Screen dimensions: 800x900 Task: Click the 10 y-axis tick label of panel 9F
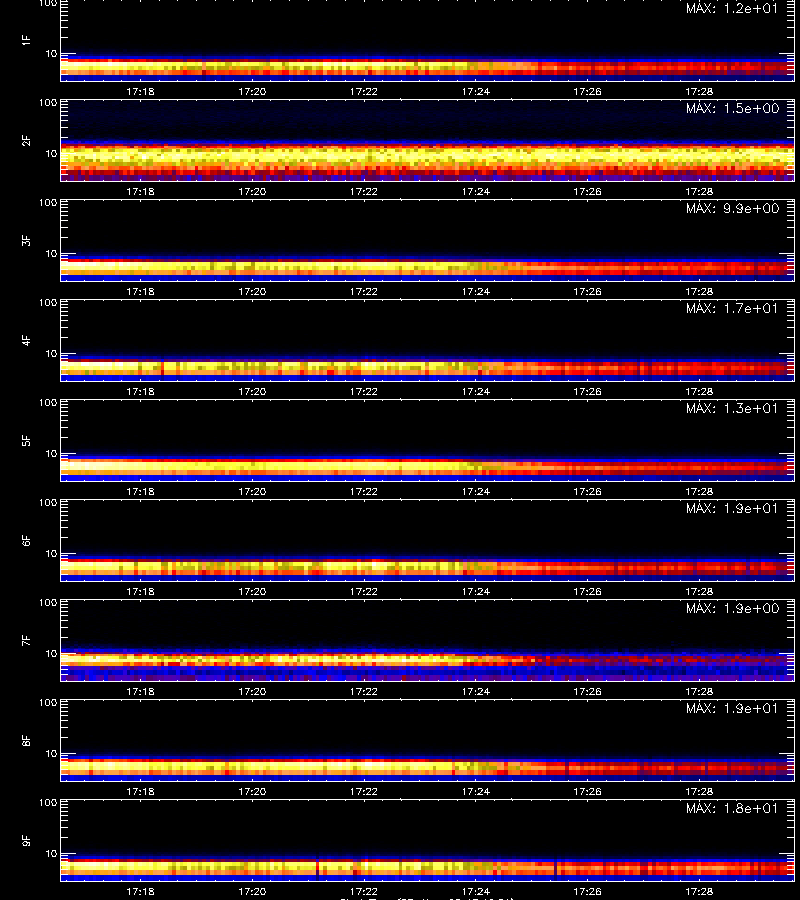[51, 854]
